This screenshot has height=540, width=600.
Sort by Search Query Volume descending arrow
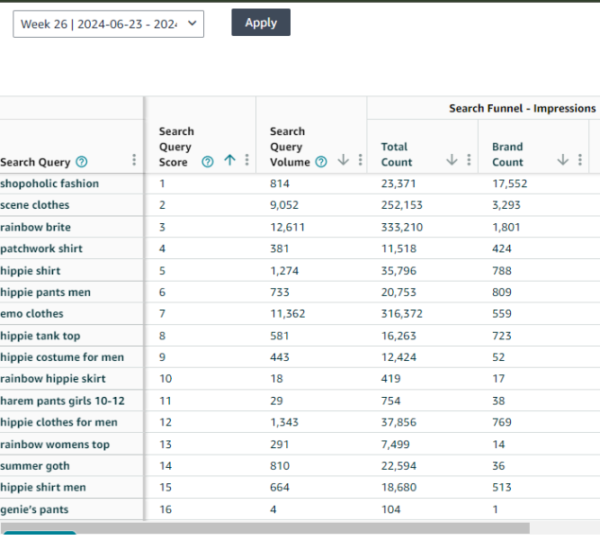pyautogui.click(x=343, y=161)
